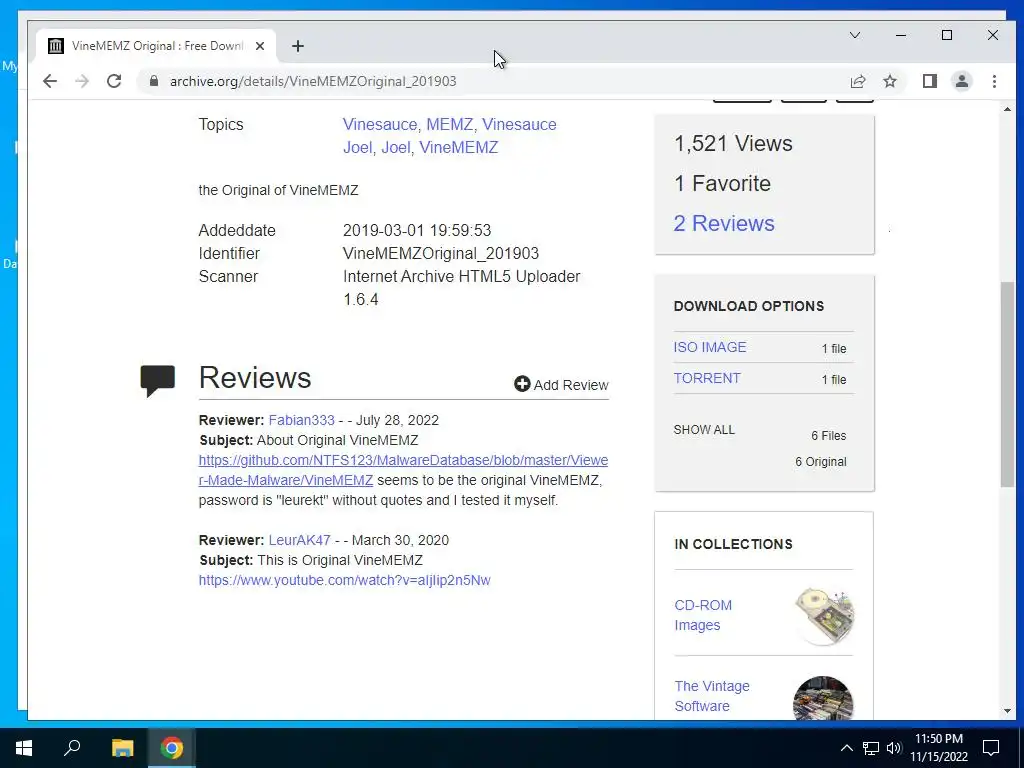The height and width of the screenshot is (768, 1024).
Task: Download the ISO IMAGE file
Action: (710, 347)
